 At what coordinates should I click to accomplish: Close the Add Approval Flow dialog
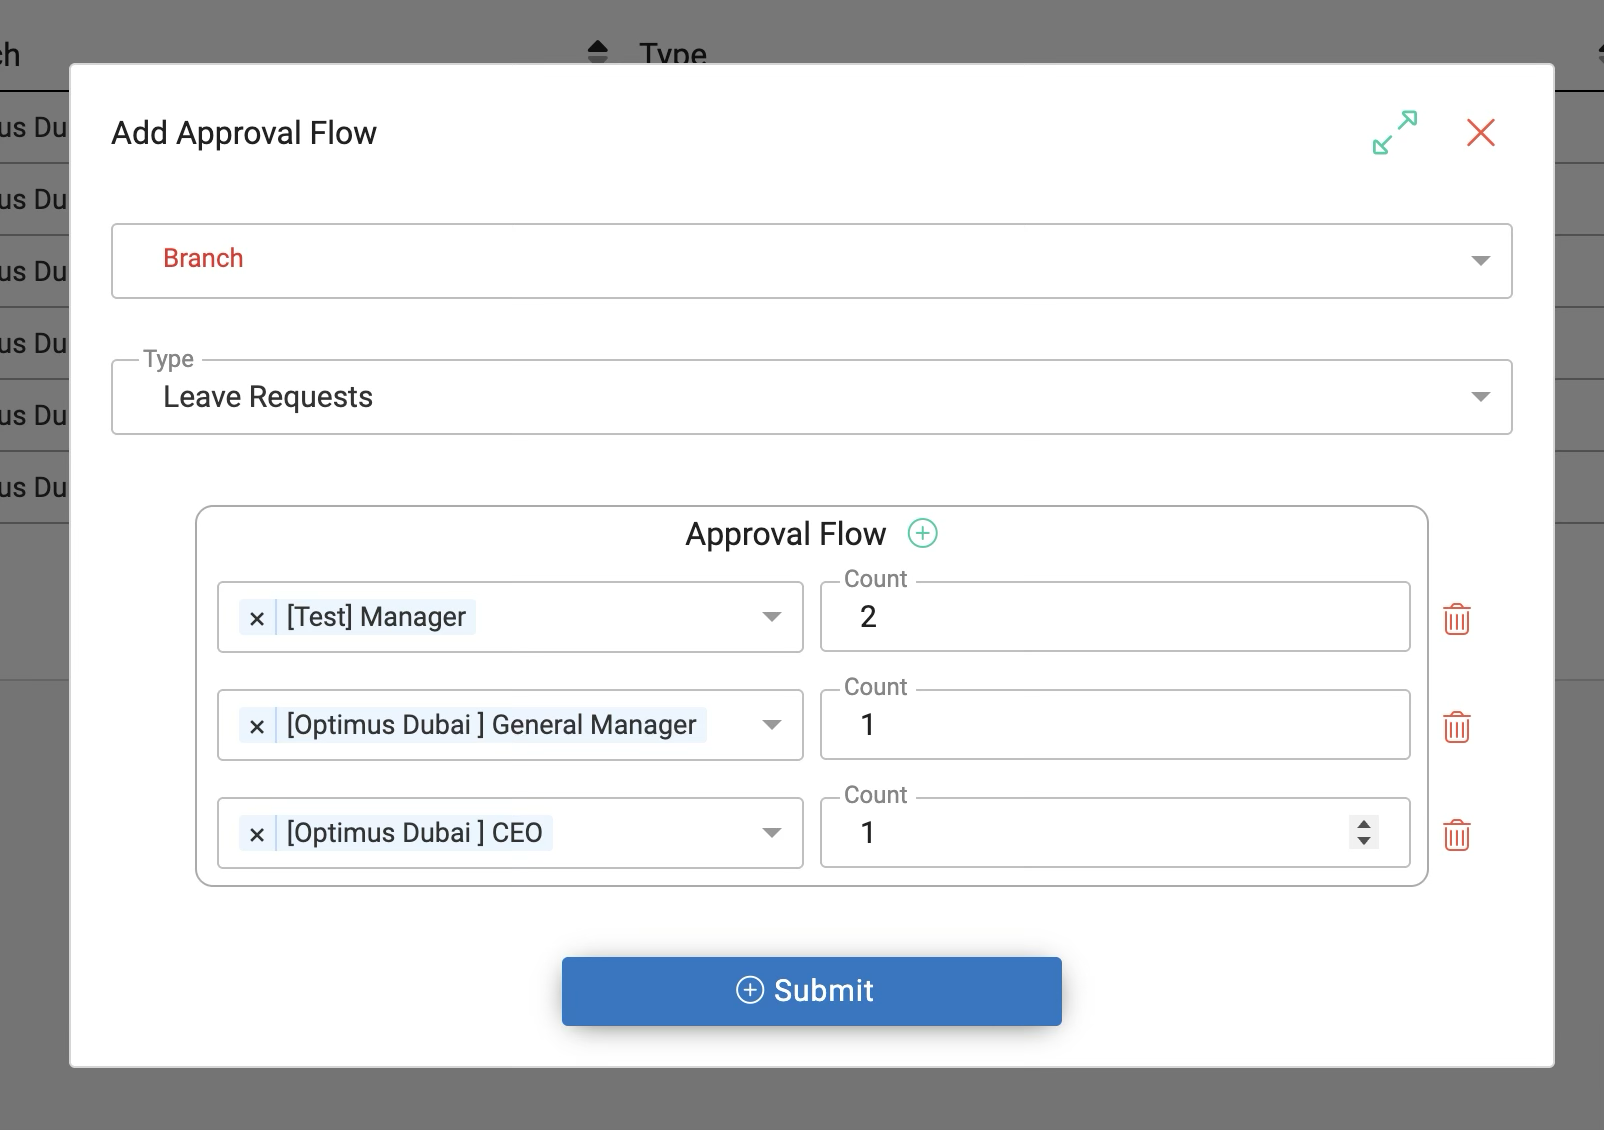(x=1480, y=132)
